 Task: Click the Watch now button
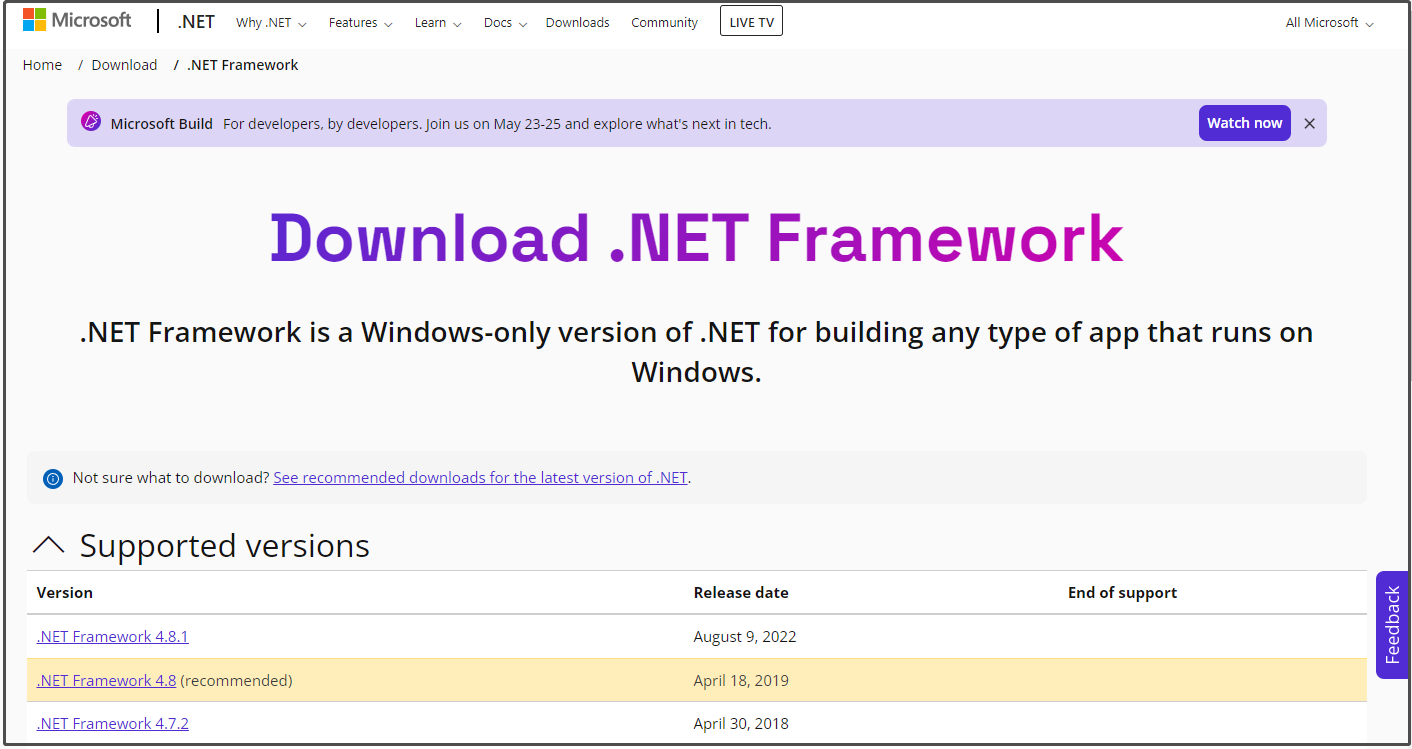click(x=1244, y=123)
